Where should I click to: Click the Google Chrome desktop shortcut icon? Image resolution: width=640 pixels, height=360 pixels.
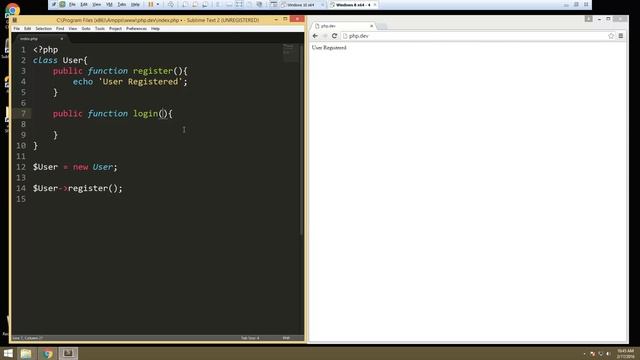pos(13,11)
